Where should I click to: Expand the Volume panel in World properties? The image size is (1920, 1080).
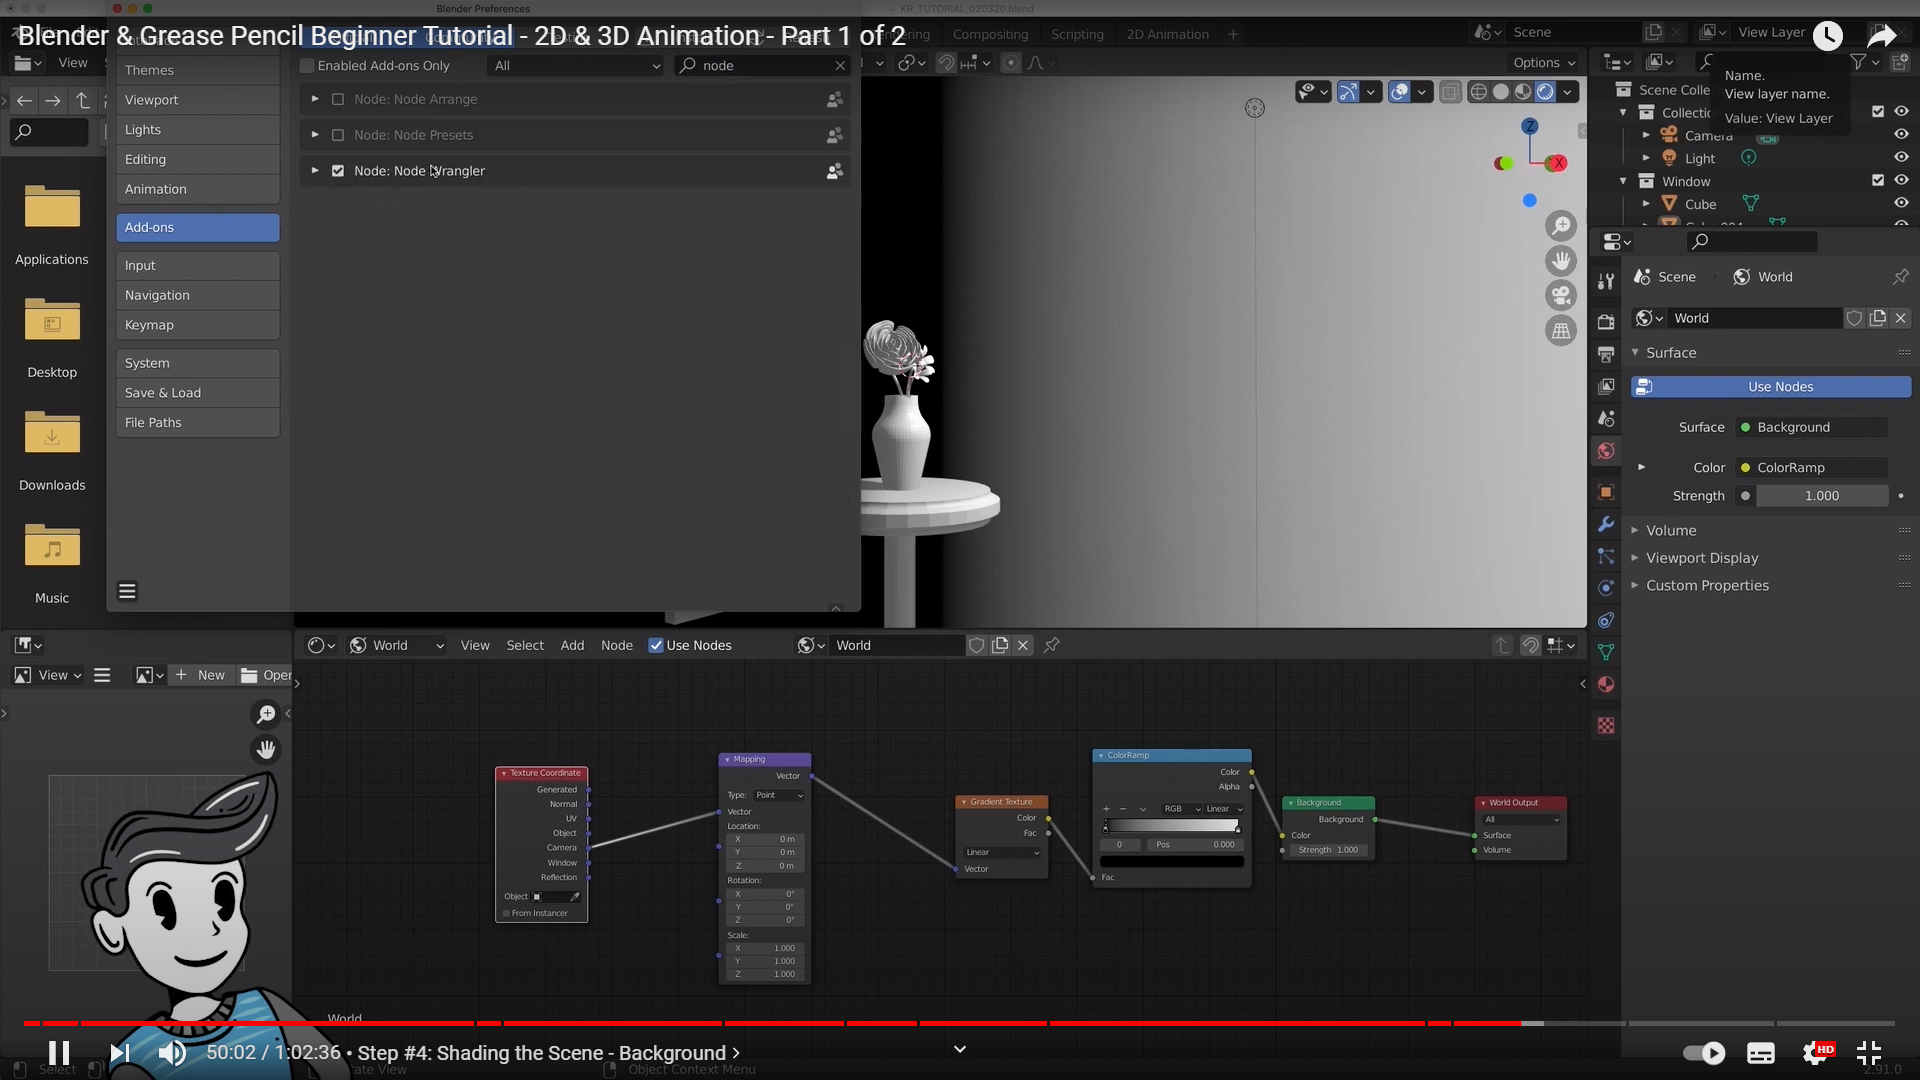pyautogui.click(x=1670, y=530)
